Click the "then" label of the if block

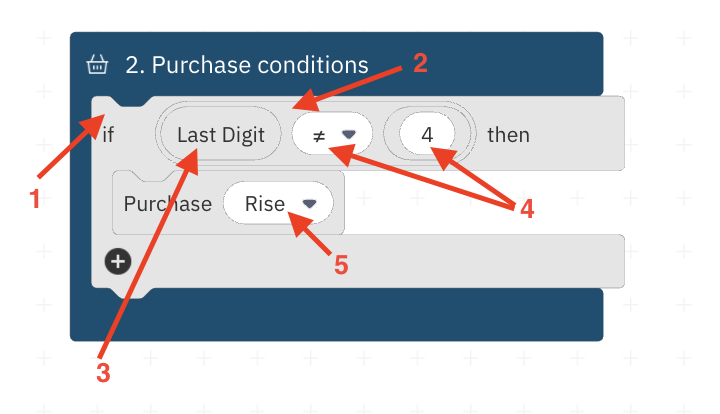point(508,135)
